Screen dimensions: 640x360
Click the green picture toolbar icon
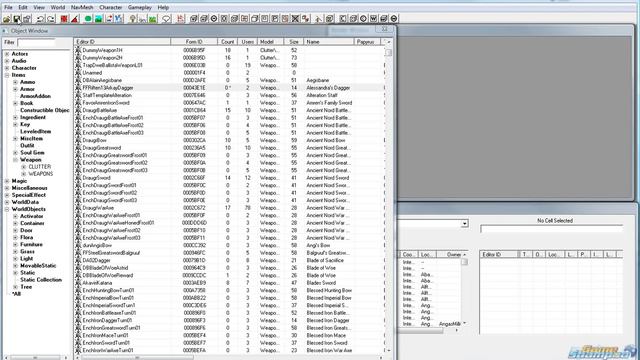point(152,19)
